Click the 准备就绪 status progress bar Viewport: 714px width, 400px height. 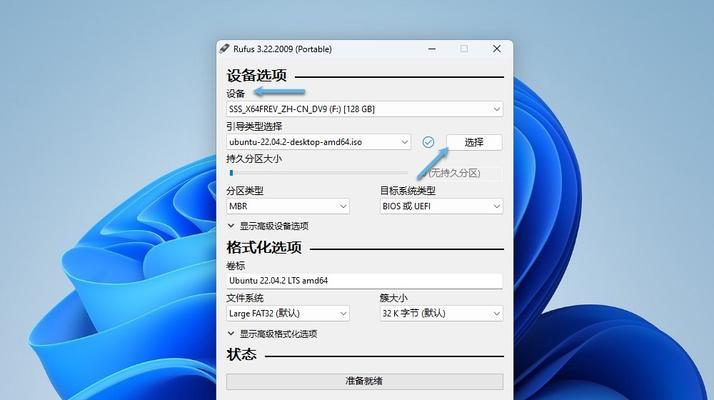coord(365,381)
